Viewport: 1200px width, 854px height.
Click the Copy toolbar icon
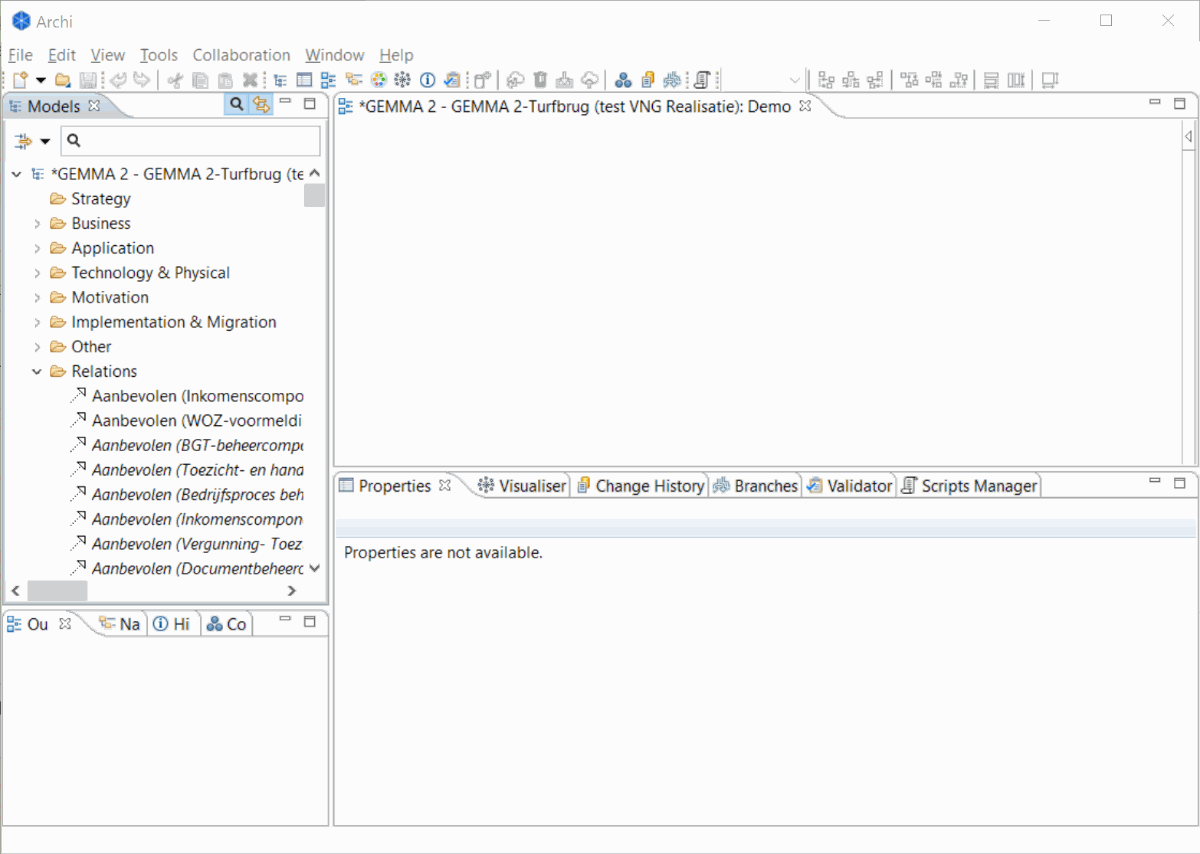[x=201, y=80]
